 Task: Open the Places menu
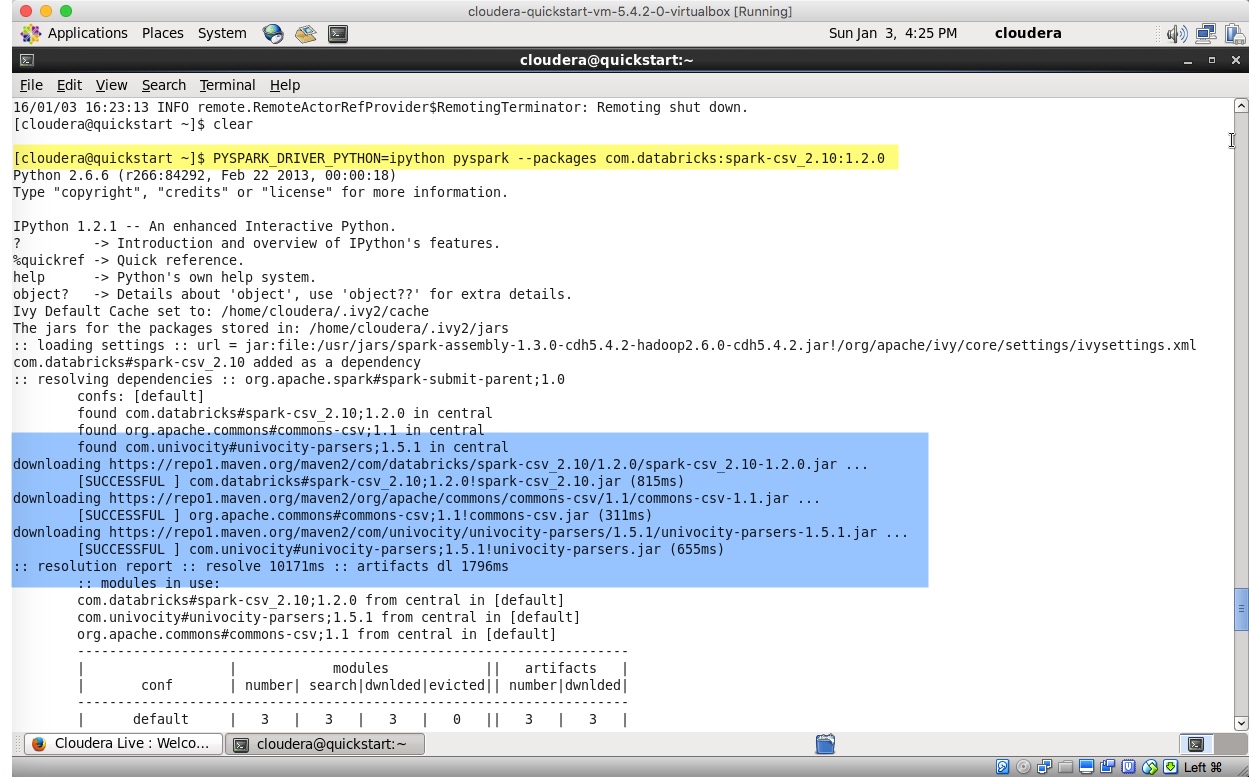point(162,33)
